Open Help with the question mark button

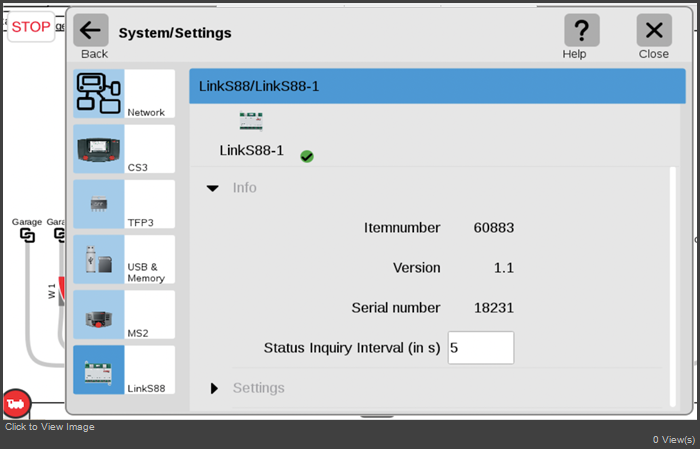[582, 30]
